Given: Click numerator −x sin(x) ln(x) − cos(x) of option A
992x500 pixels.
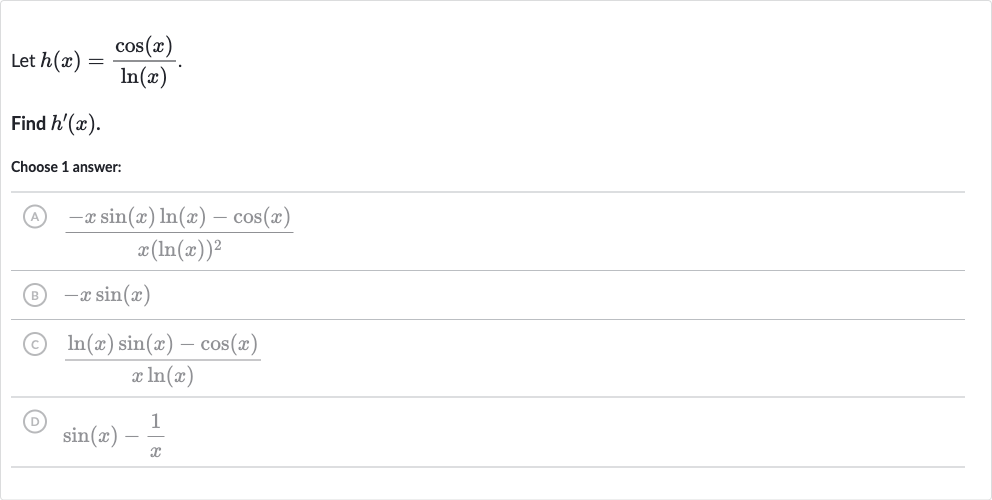Looking at the screenshot, I should [179, 217].
